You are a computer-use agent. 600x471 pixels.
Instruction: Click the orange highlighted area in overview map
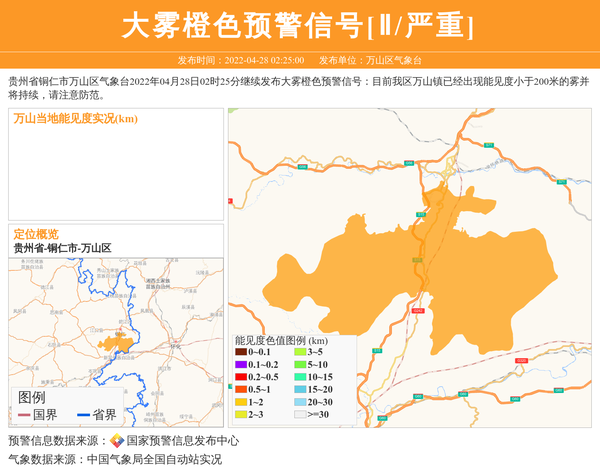(115, 343)
